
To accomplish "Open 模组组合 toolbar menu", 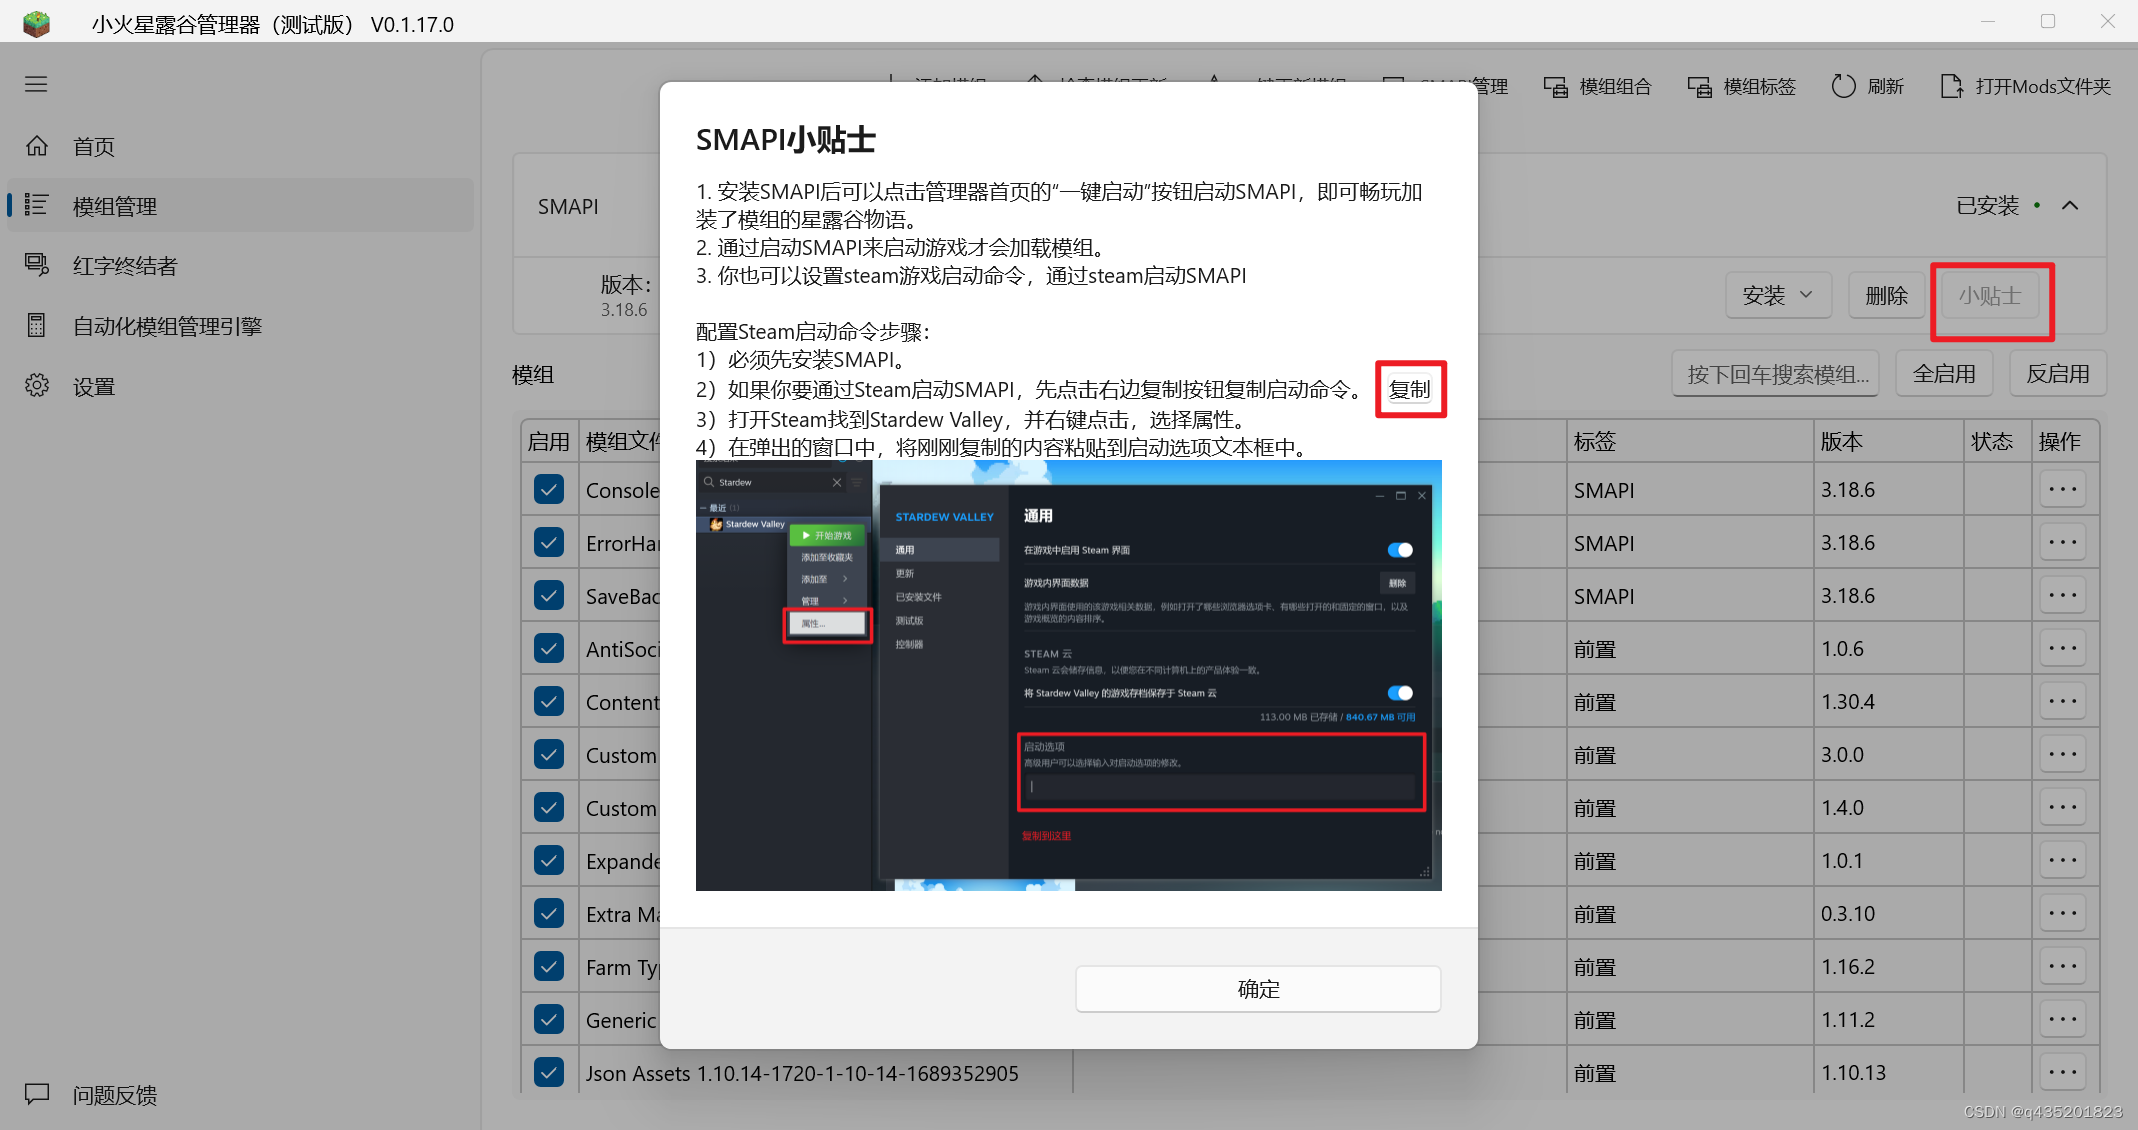I will [1598, 87].
